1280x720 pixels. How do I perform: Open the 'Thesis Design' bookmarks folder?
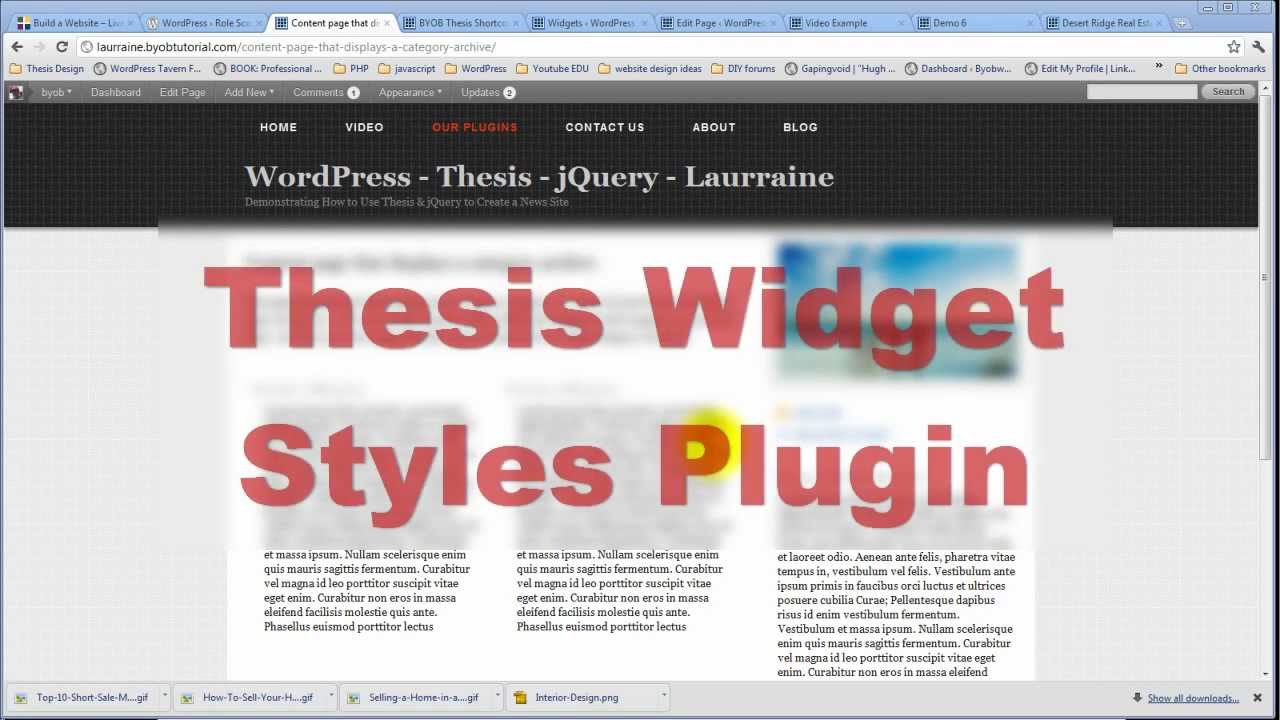[46, 69]
